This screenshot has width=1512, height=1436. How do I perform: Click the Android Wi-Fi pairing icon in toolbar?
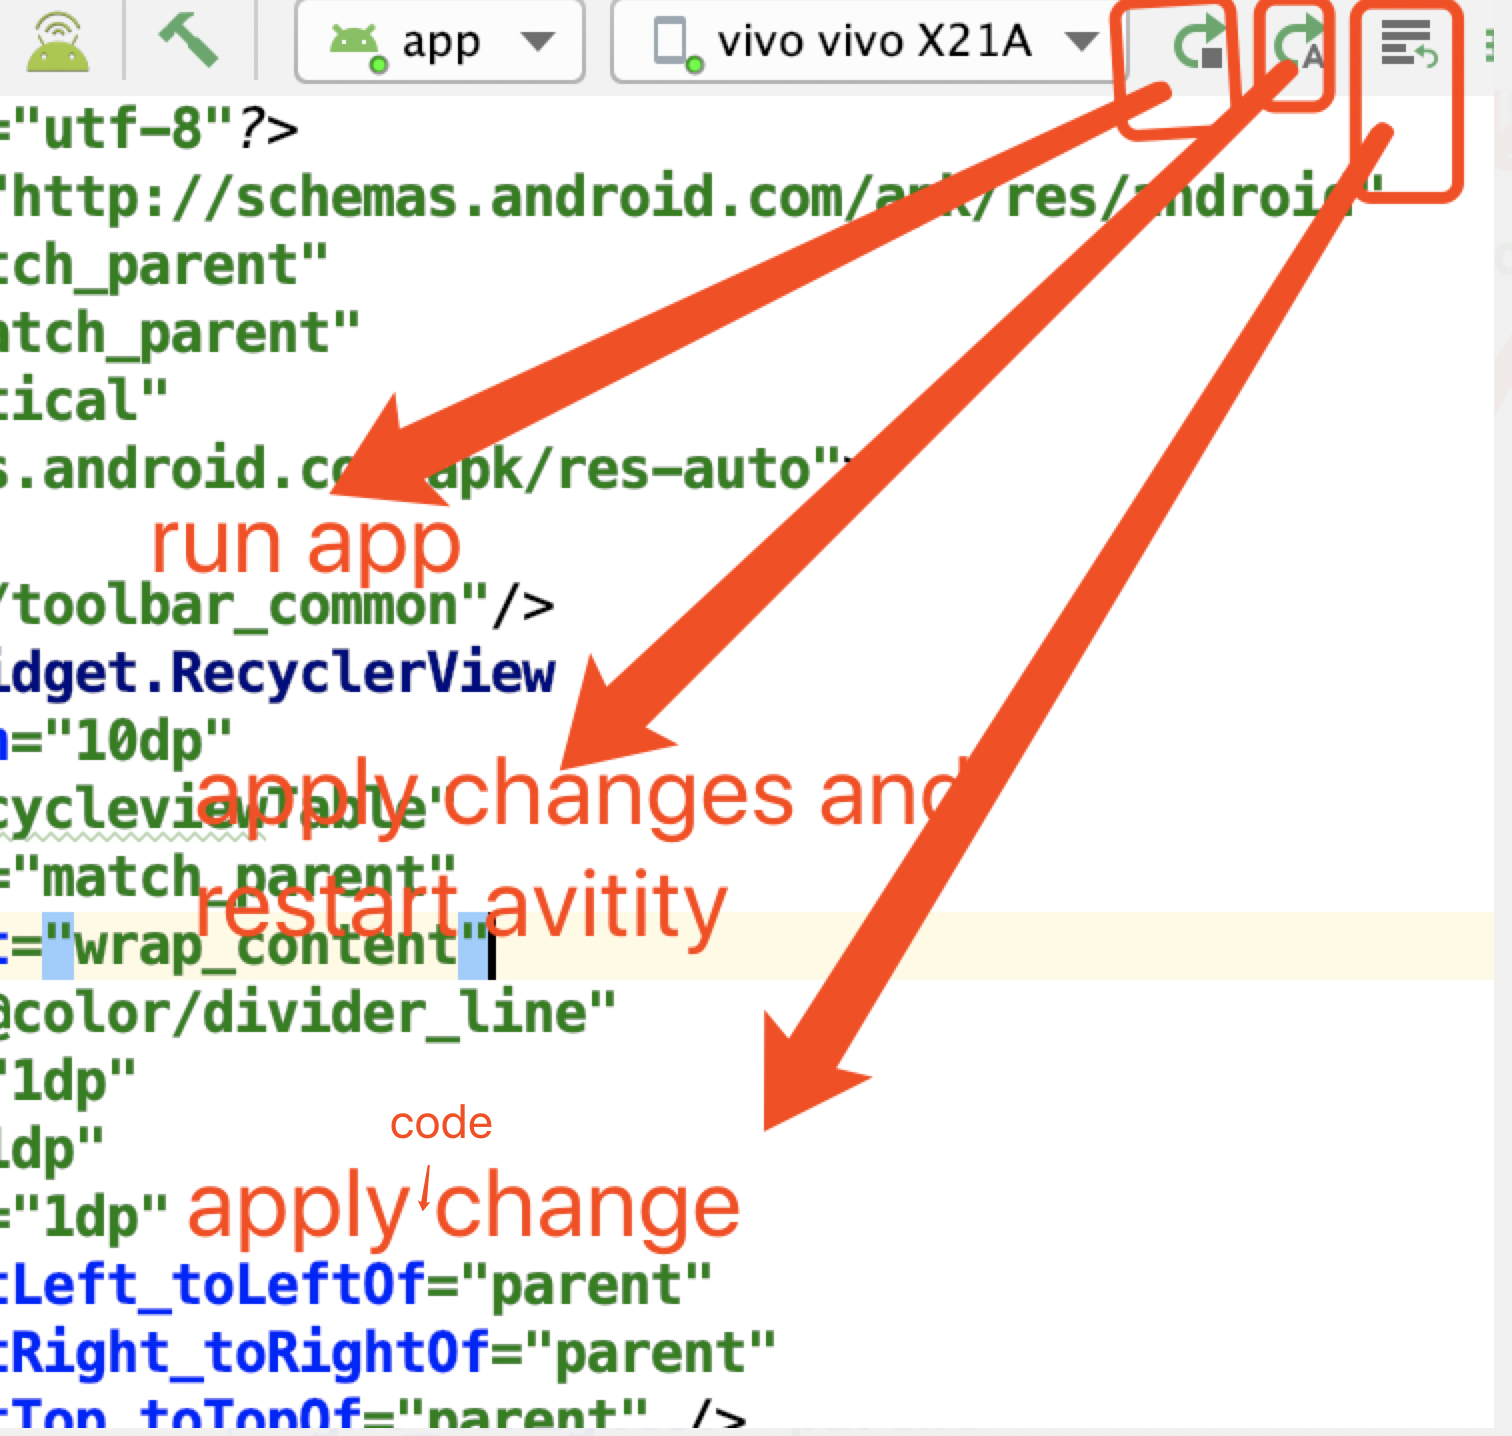(x=57, y=40)
